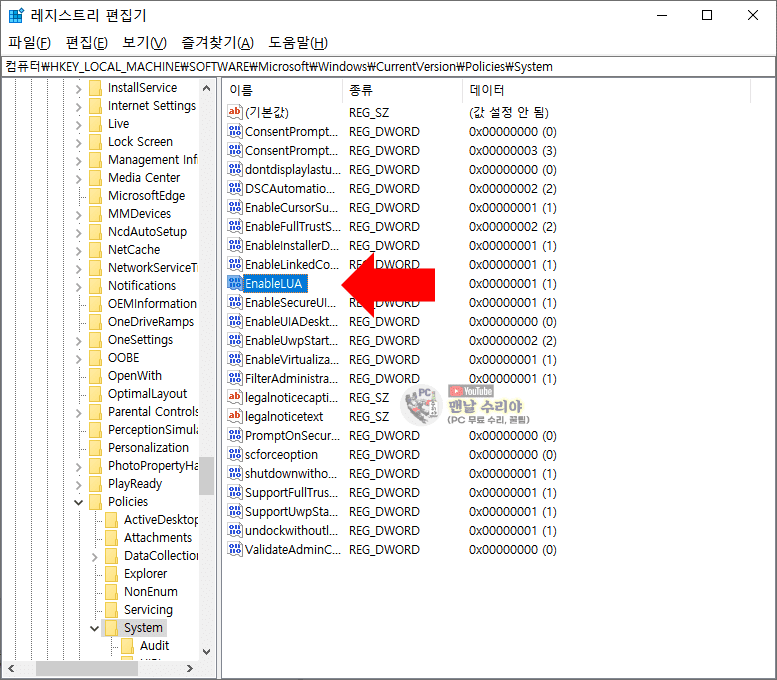
Task: Collapse the Policies tree node
Action: (79, 502)
